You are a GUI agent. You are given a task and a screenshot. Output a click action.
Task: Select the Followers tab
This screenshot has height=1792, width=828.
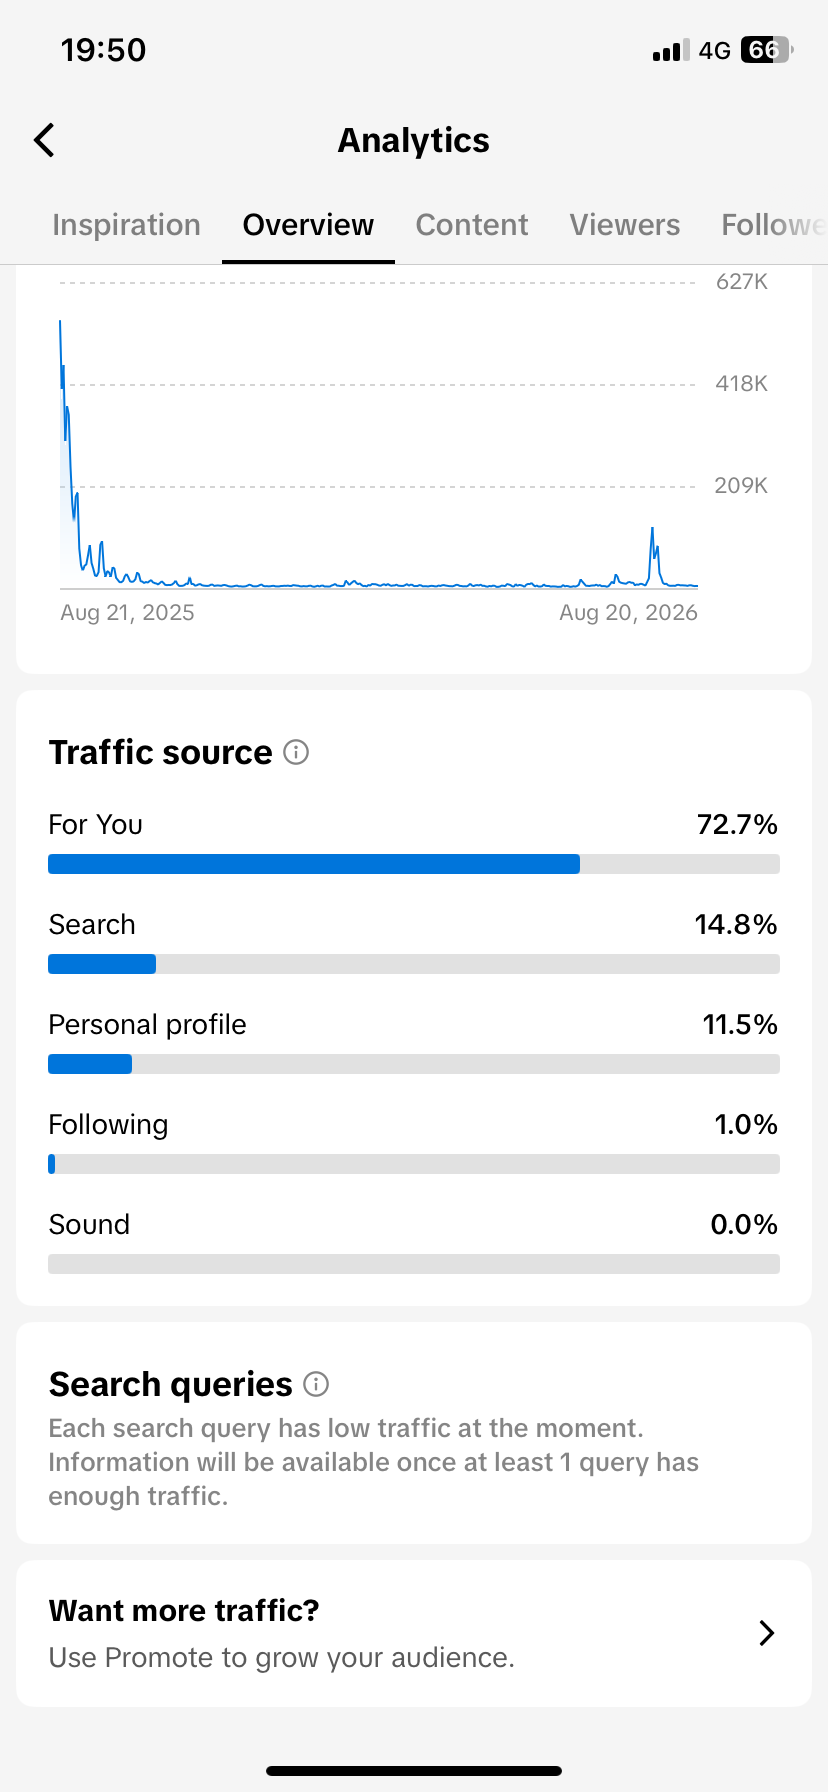[x=774, y=225]
